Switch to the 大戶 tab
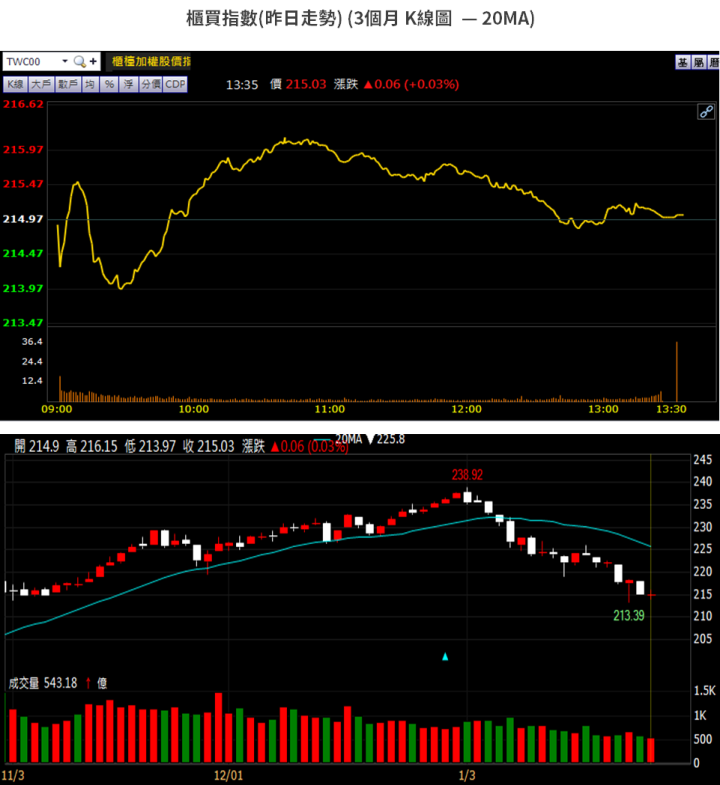This screenshot has width=720, height=785. pos(41,84)
